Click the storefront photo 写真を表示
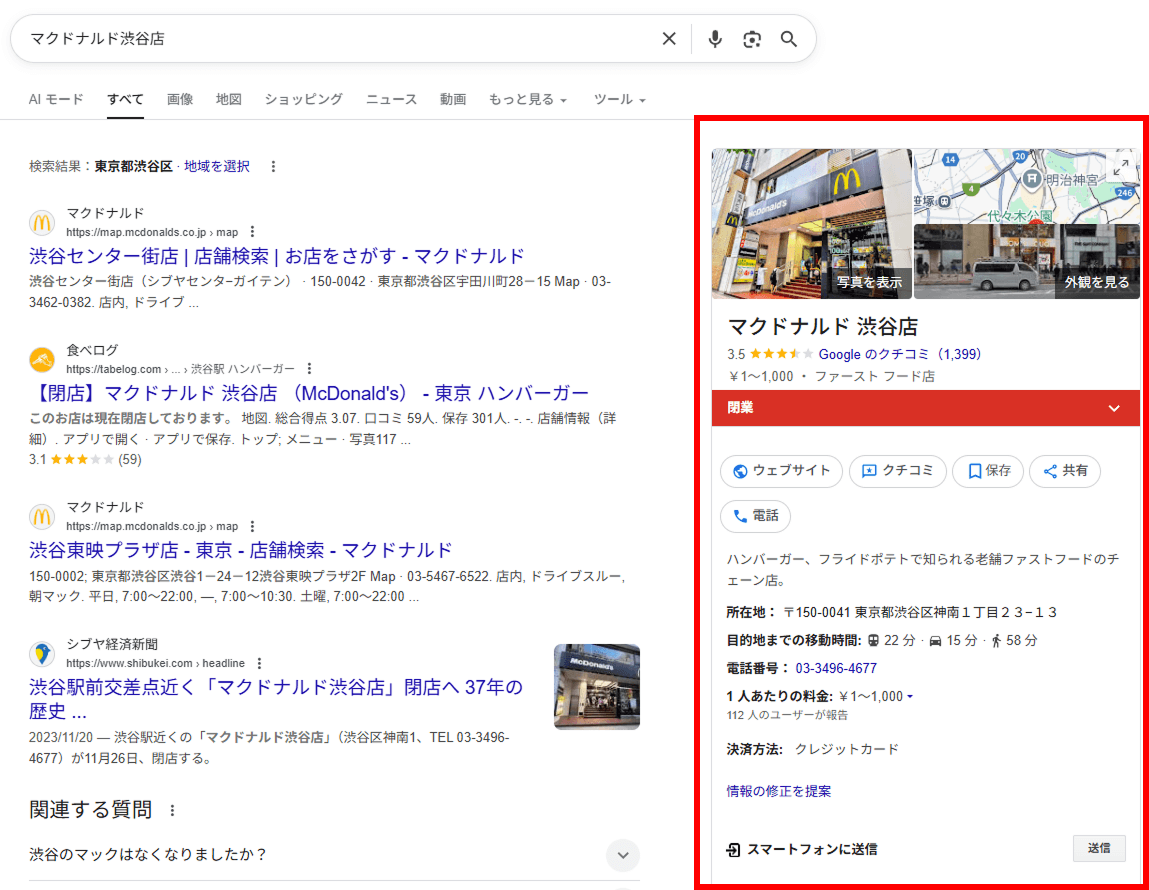Viewport: 1149px width, 890px height. [x=811, y=224]
